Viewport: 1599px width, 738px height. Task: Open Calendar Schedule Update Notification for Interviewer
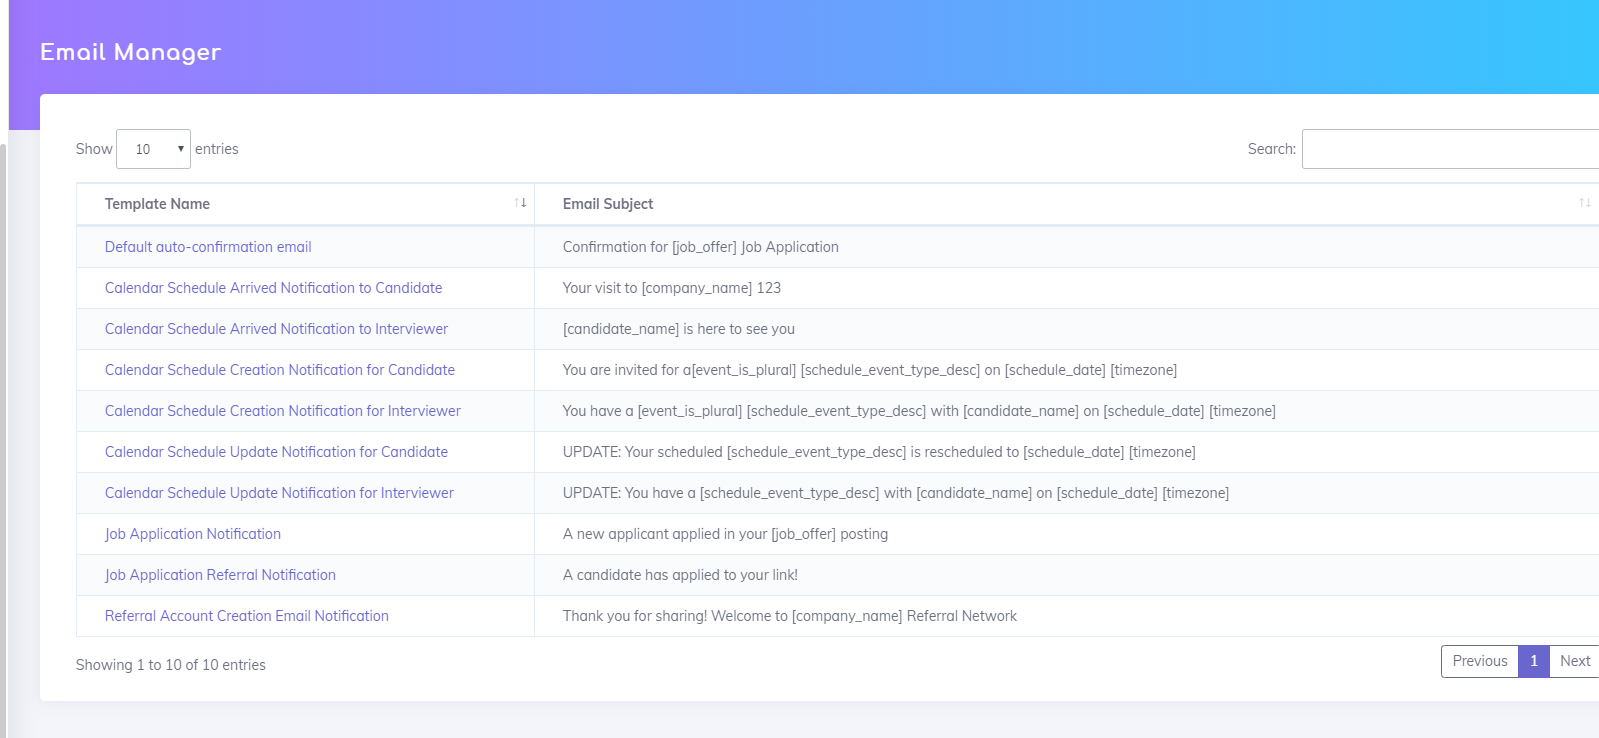click(279, 493)
